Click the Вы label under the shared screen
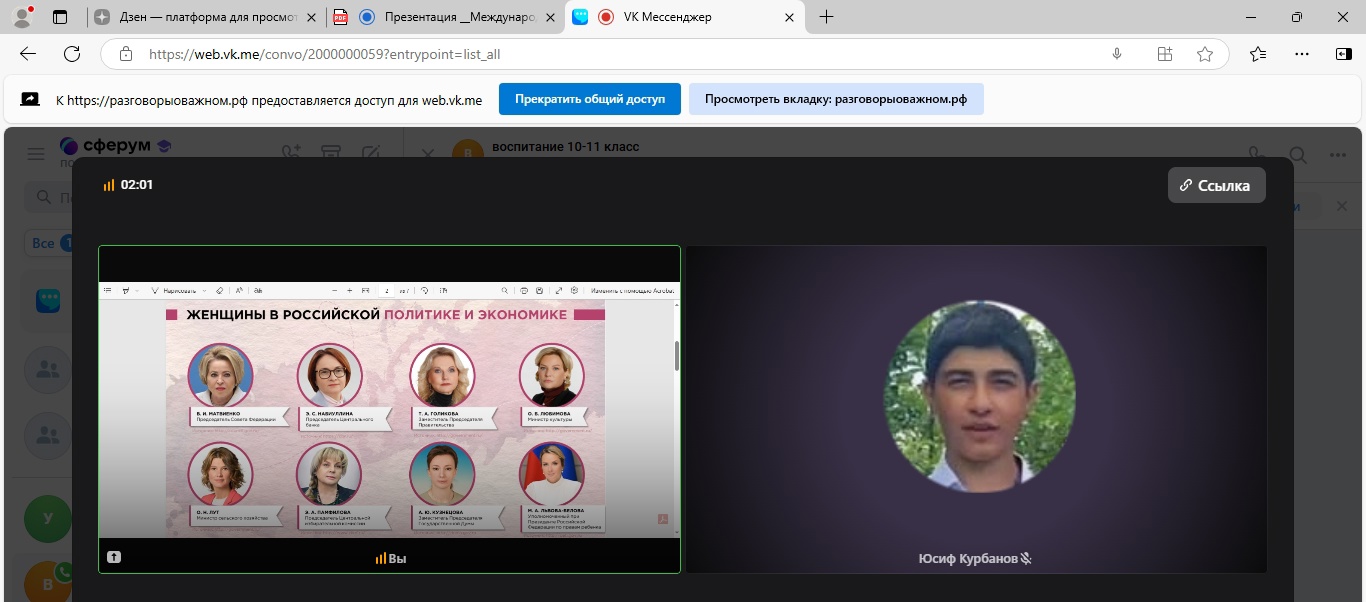This screenshot has width=1366, height=602. tap(397, 558)
